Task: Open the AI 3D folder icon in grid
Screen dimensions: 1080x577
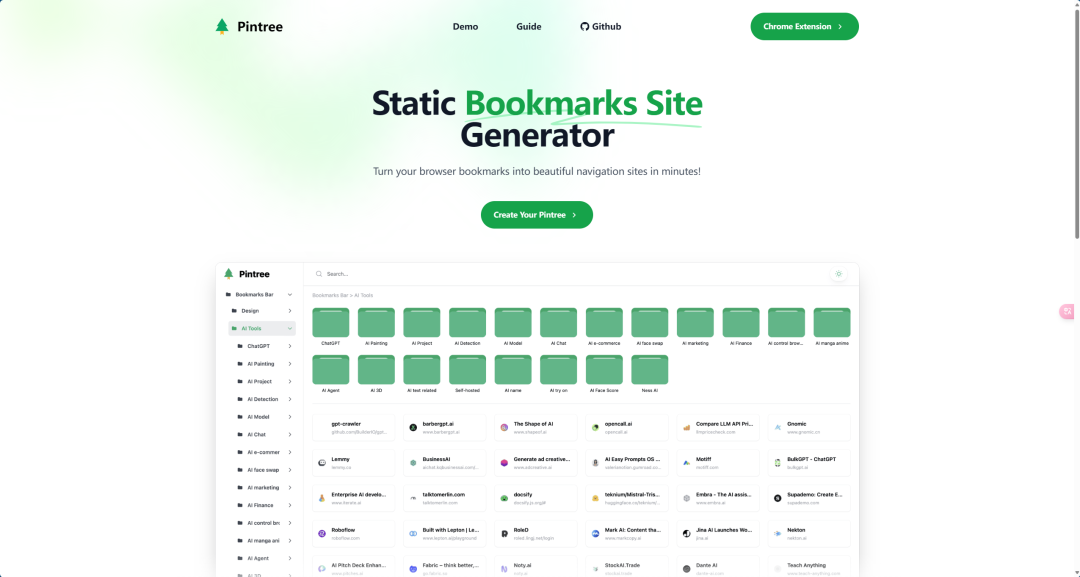Action: coord(376,370)
